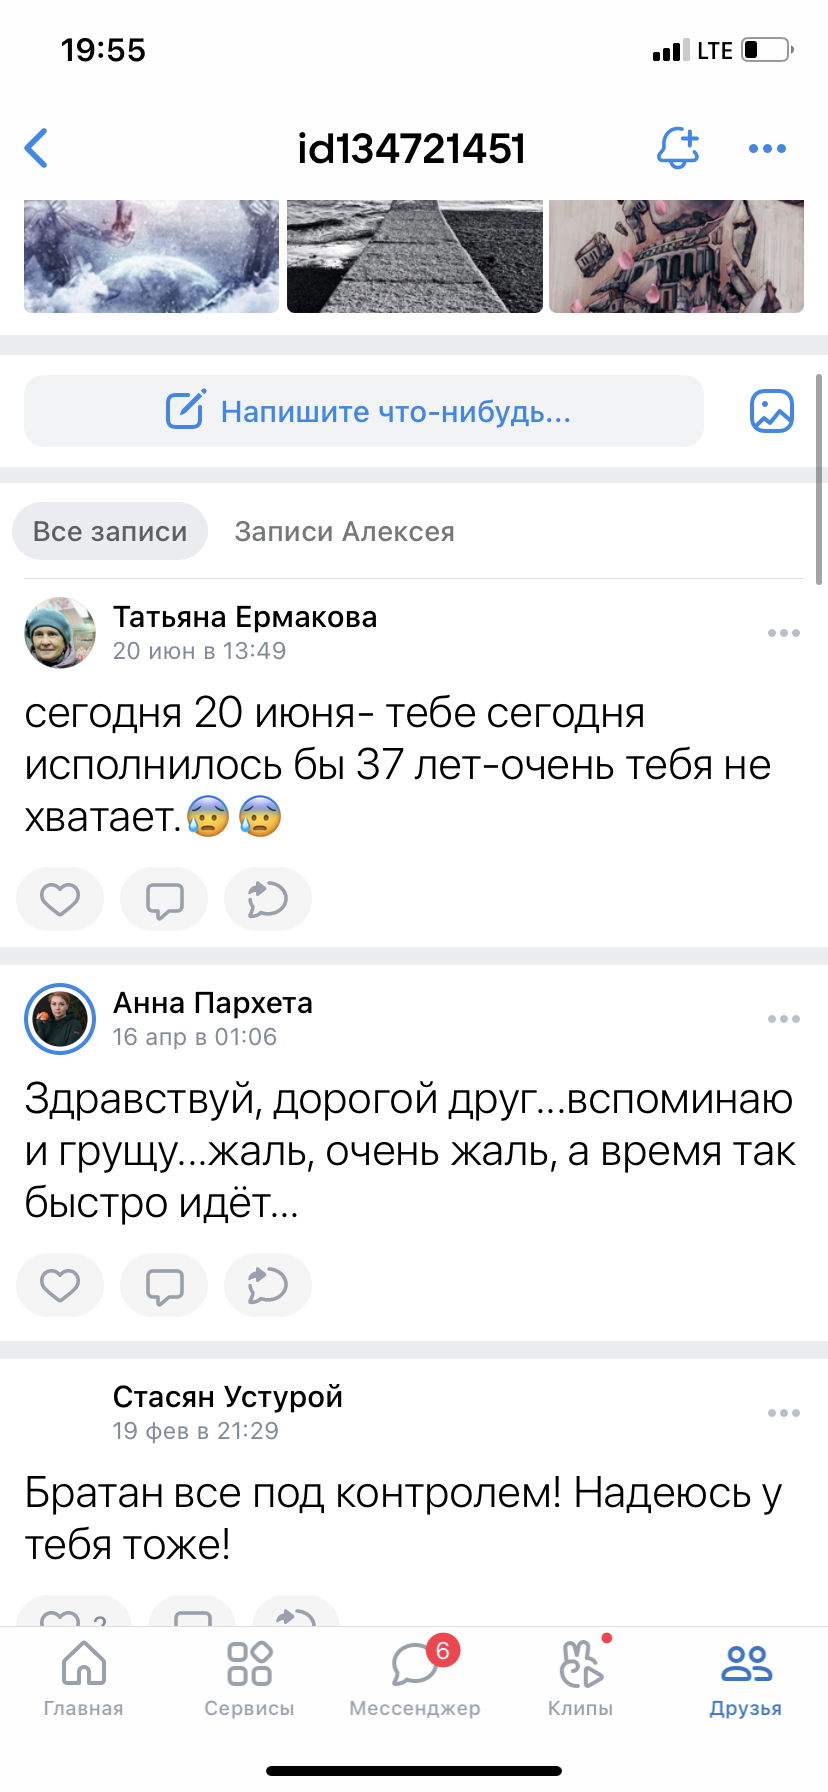Tap the notification bell with plus icon

(x=677, y=148)
